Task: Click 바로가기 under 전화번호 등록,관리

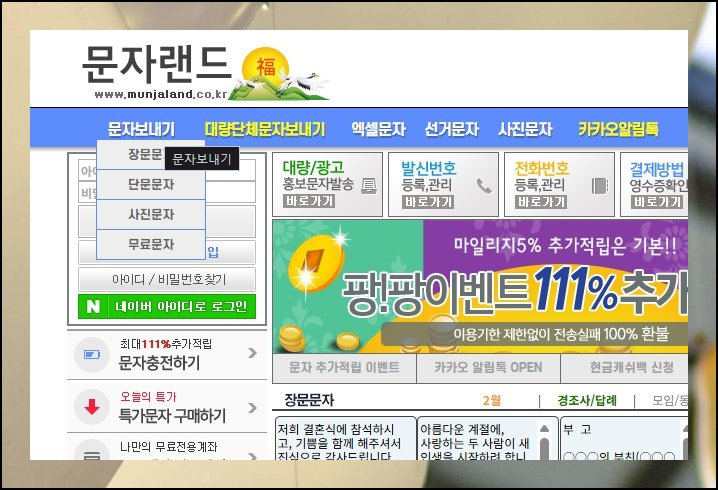Action: click(541, 202)
